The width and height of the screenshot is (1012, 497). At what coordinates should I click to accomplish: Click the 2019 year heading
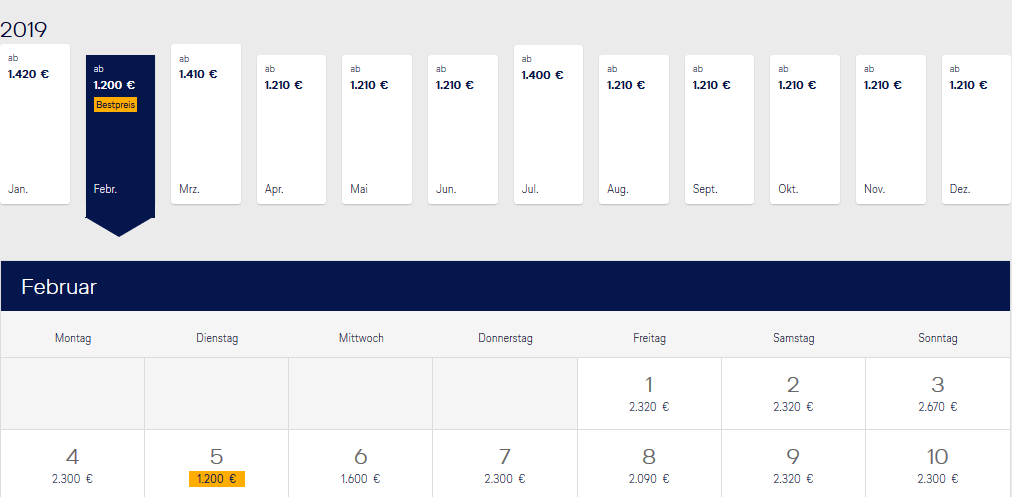tap(24, 30)
